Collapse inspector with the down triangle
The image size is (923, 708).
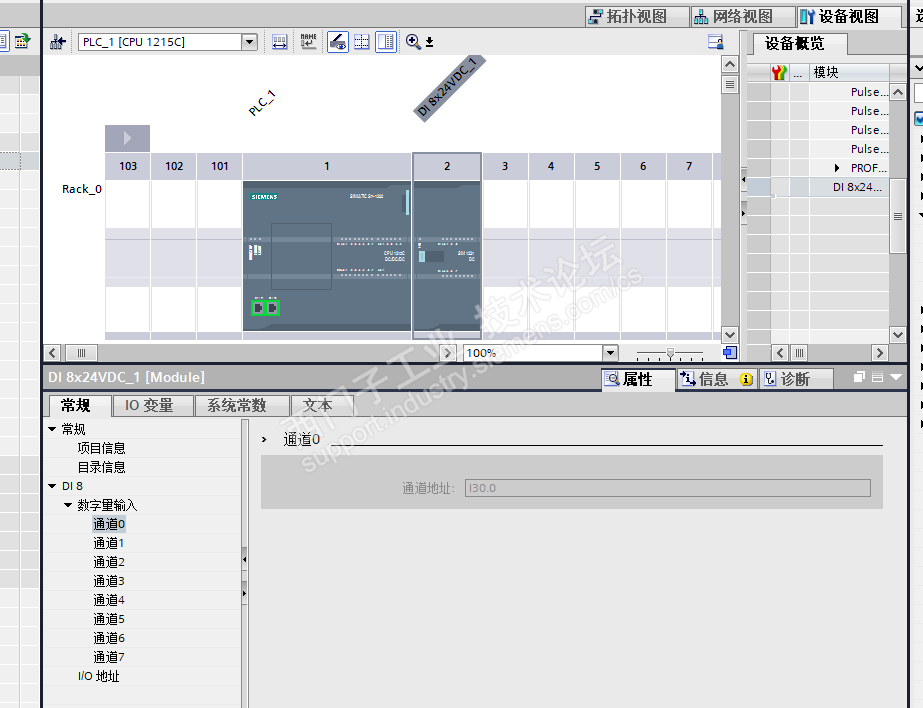(897, 377)
